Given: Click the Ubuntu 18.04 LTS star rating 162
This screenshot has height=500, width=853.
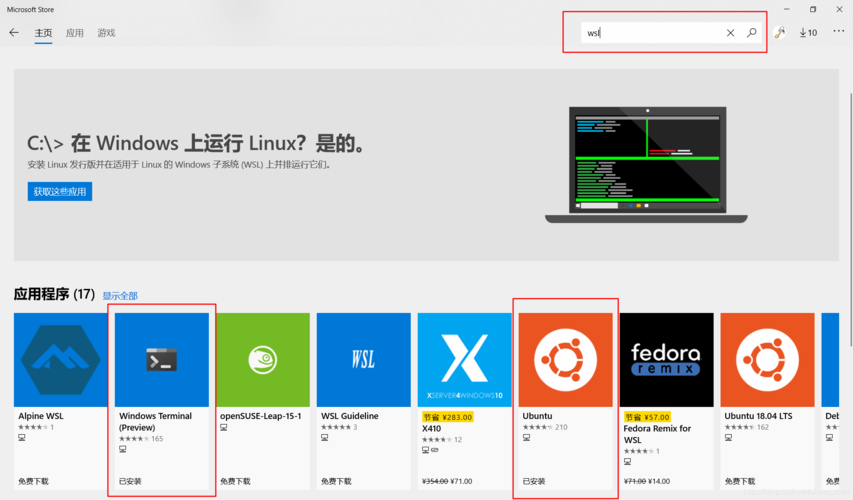Looking at the screenshot, I should pyautogui.click(x=746, y=428).
